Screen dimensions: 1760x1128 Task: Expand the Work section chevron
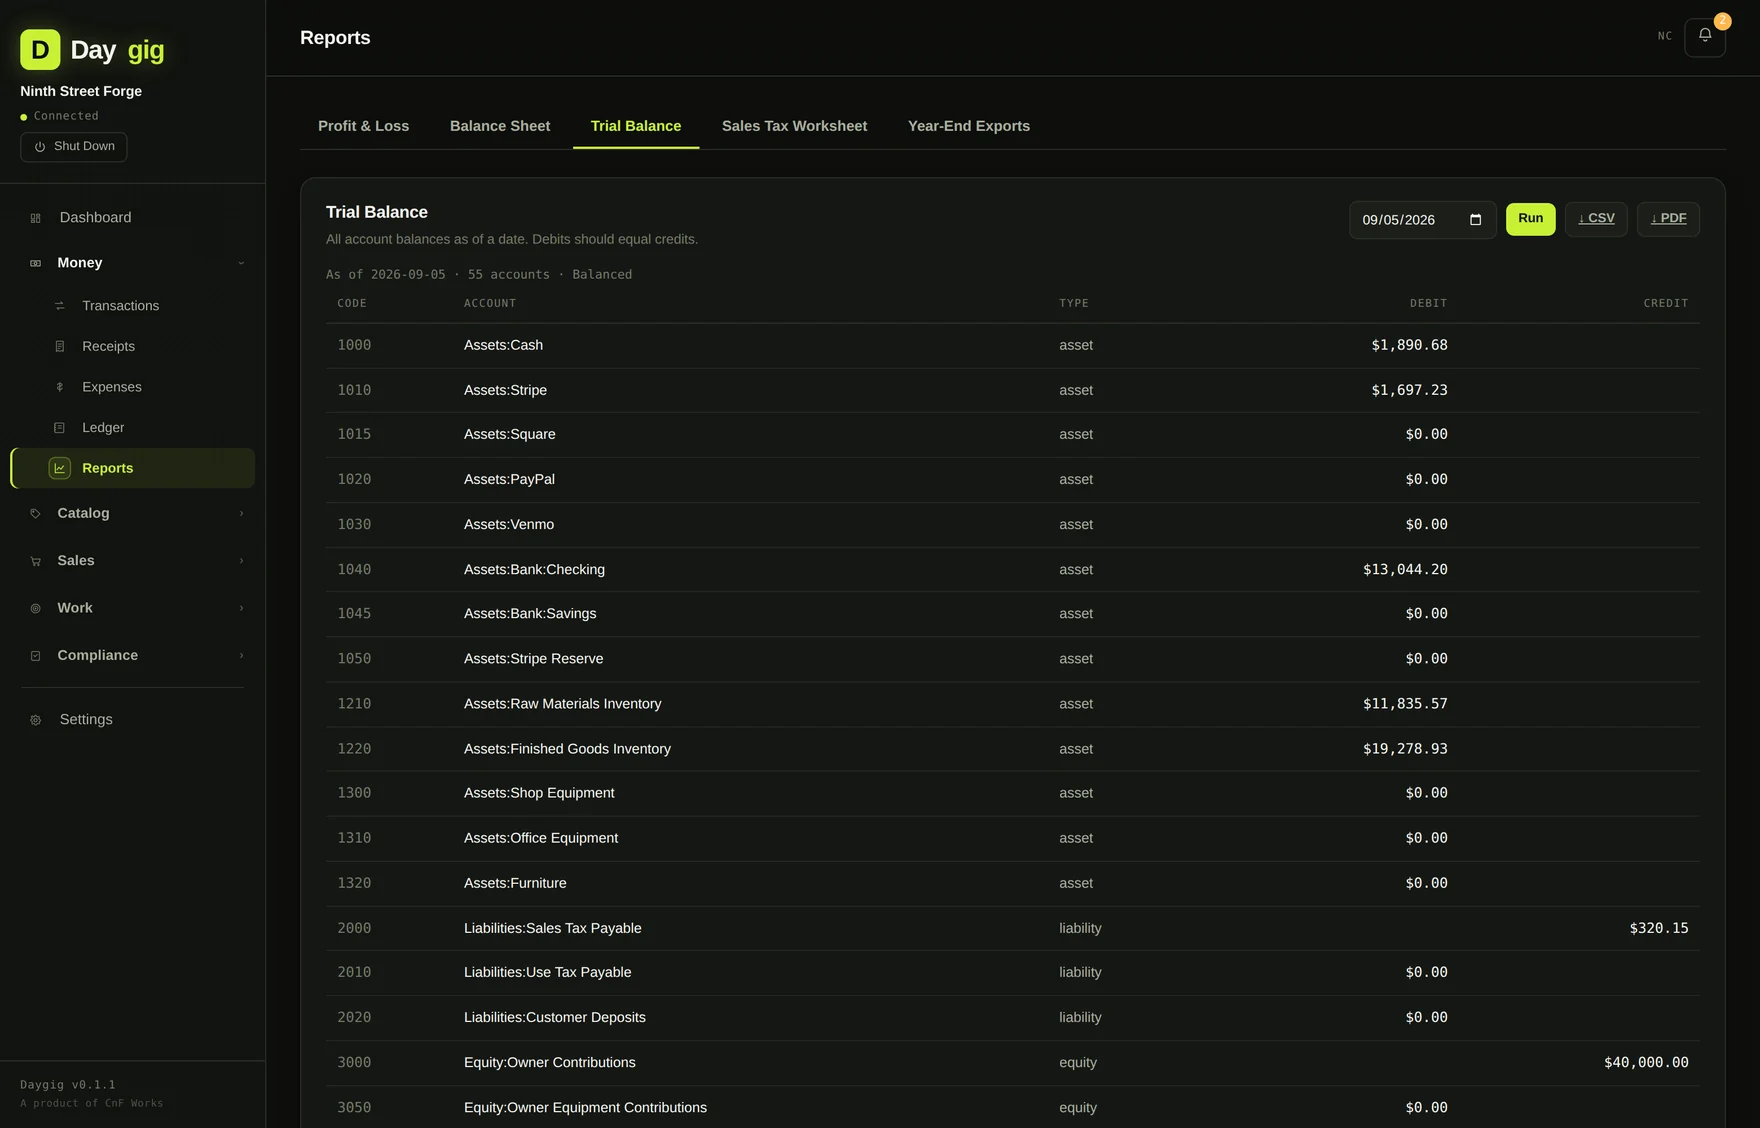point(241,608)
